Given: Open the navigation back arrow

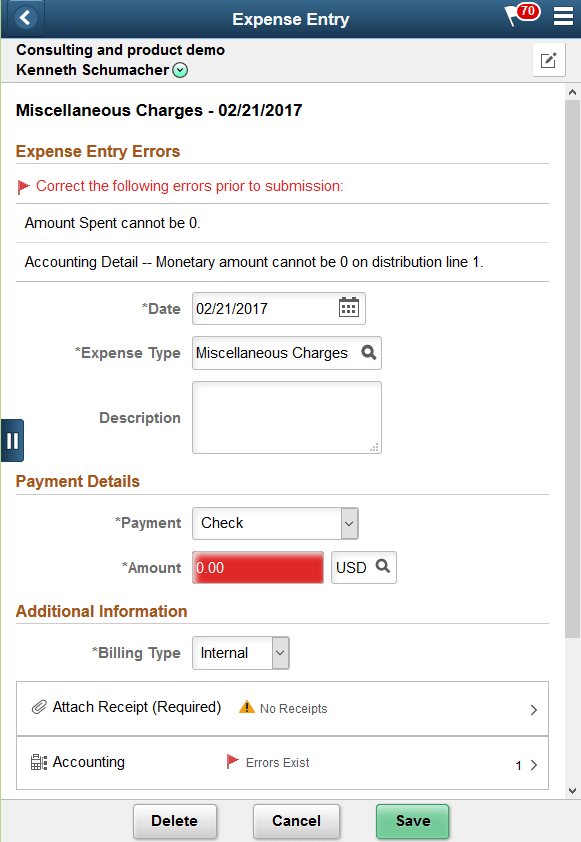Looking at the screenshot, I should tap(24, 18).
